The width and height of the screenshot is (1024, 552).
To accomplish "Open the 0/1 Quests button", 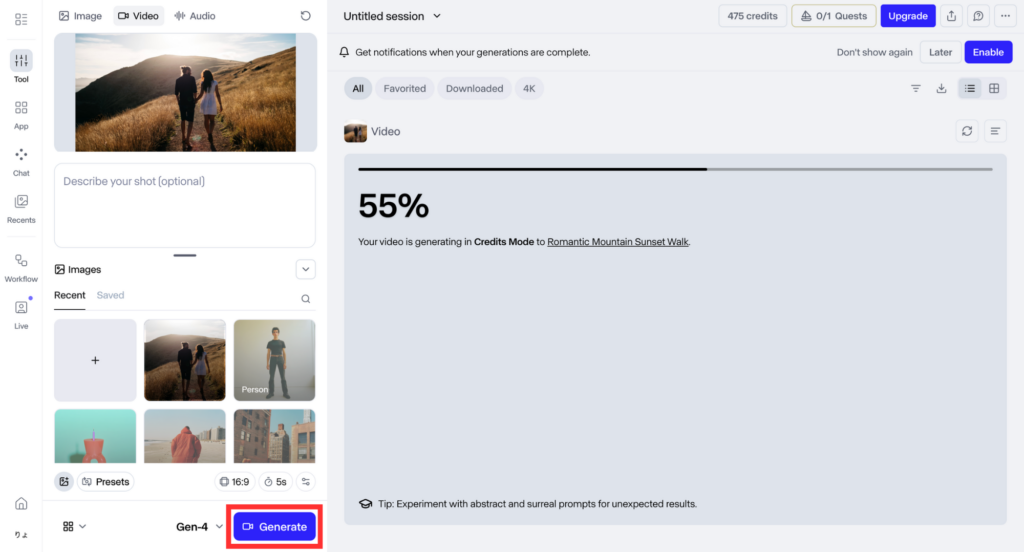I will [833, 16].
